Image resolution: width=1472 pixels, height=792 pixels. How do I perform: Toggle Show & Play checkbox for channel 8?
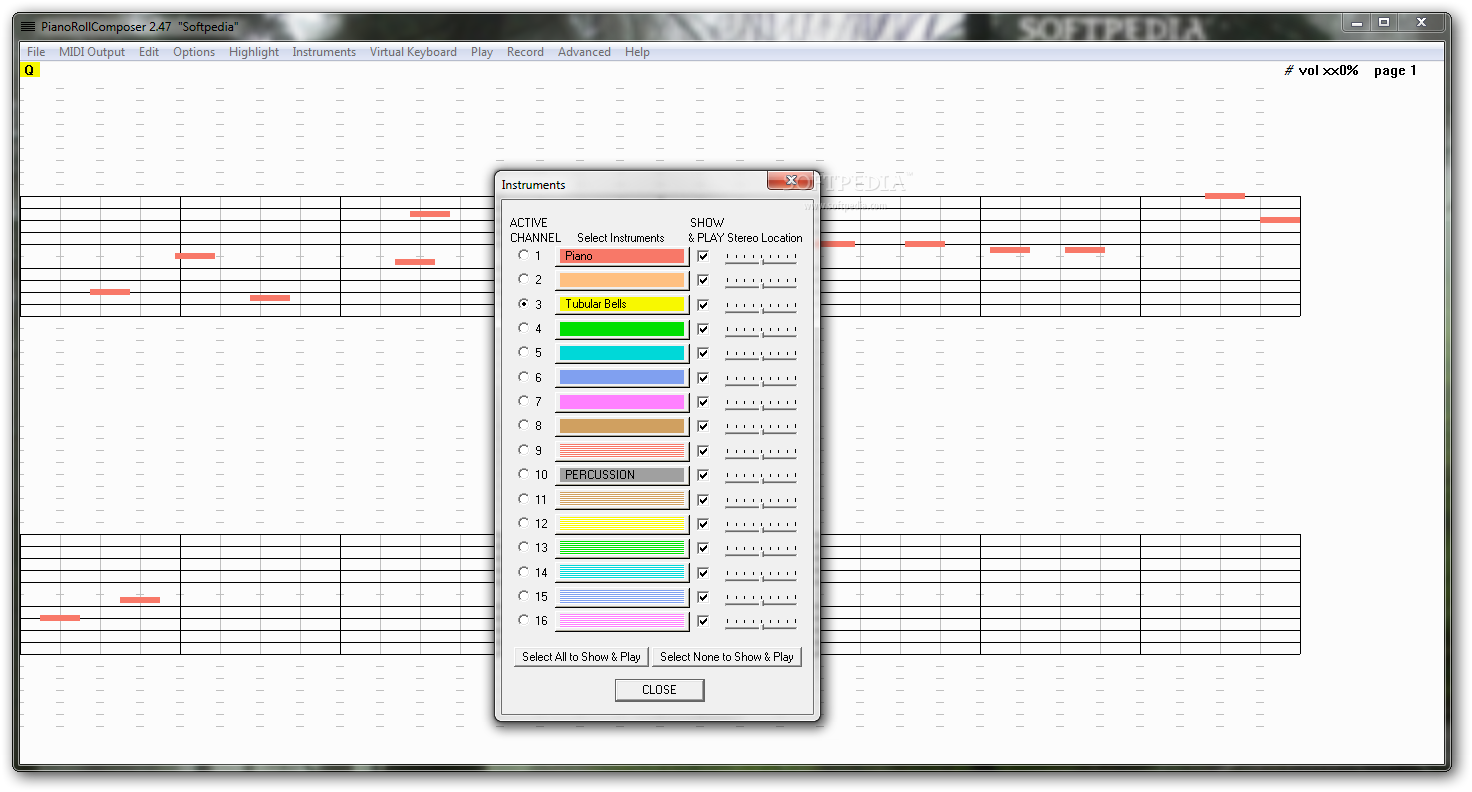pos(702,426)
